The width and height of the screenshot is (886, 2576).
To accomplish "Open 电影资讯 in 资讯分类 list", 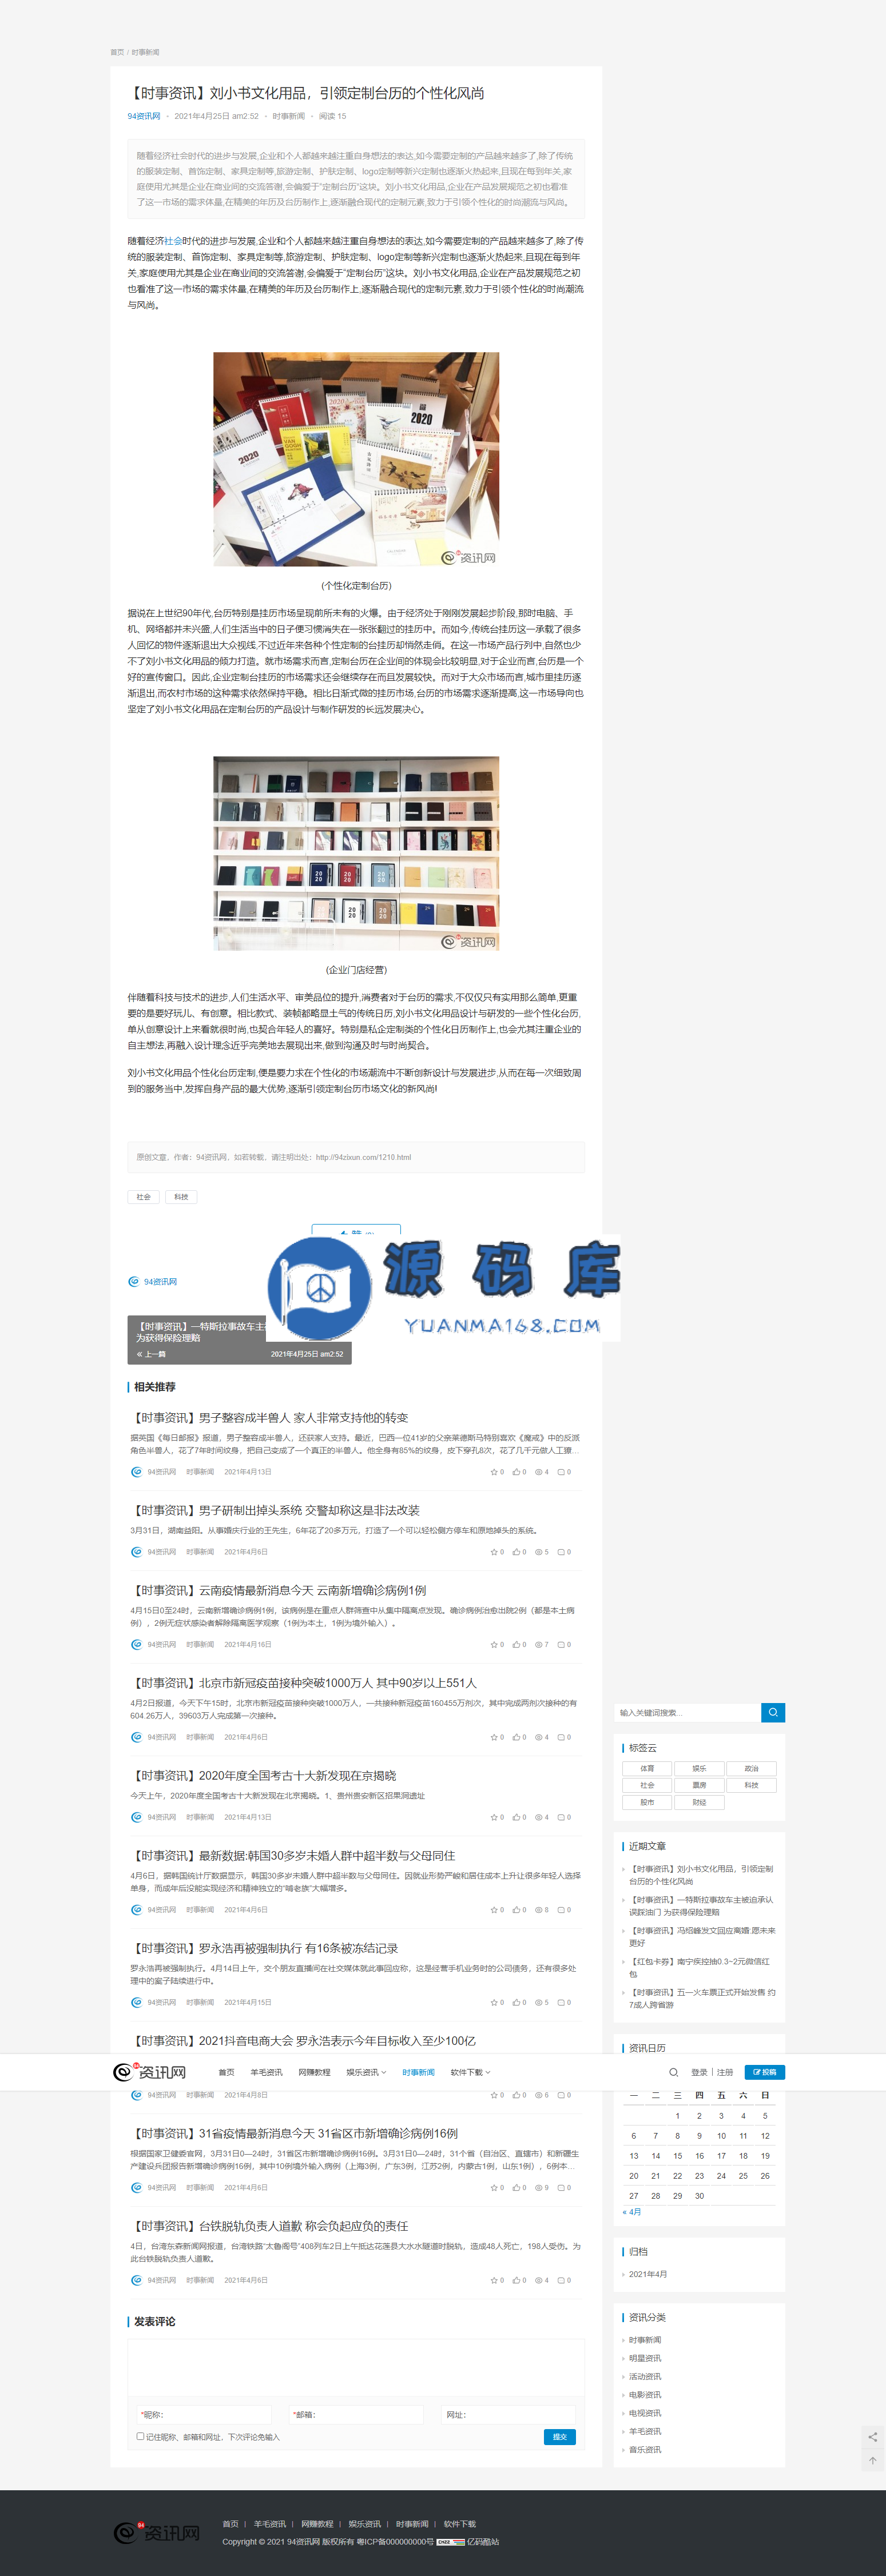I will point(645,2394).
